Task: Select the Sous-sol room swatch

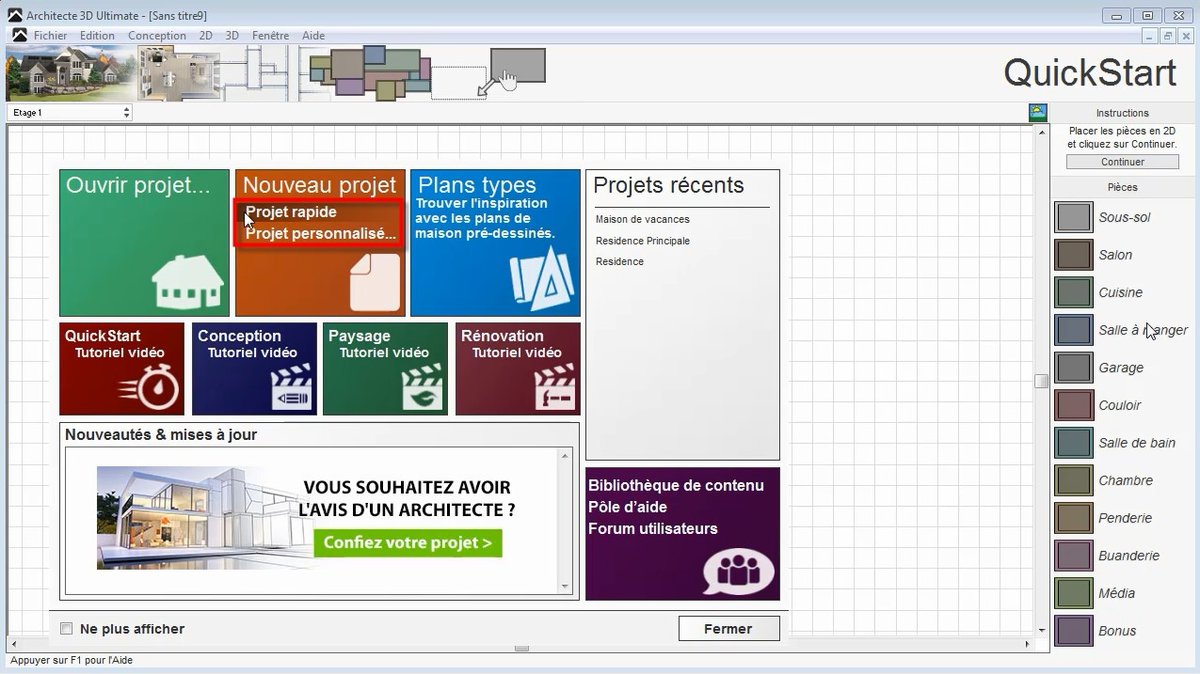Action: [x=1074, y=217]
